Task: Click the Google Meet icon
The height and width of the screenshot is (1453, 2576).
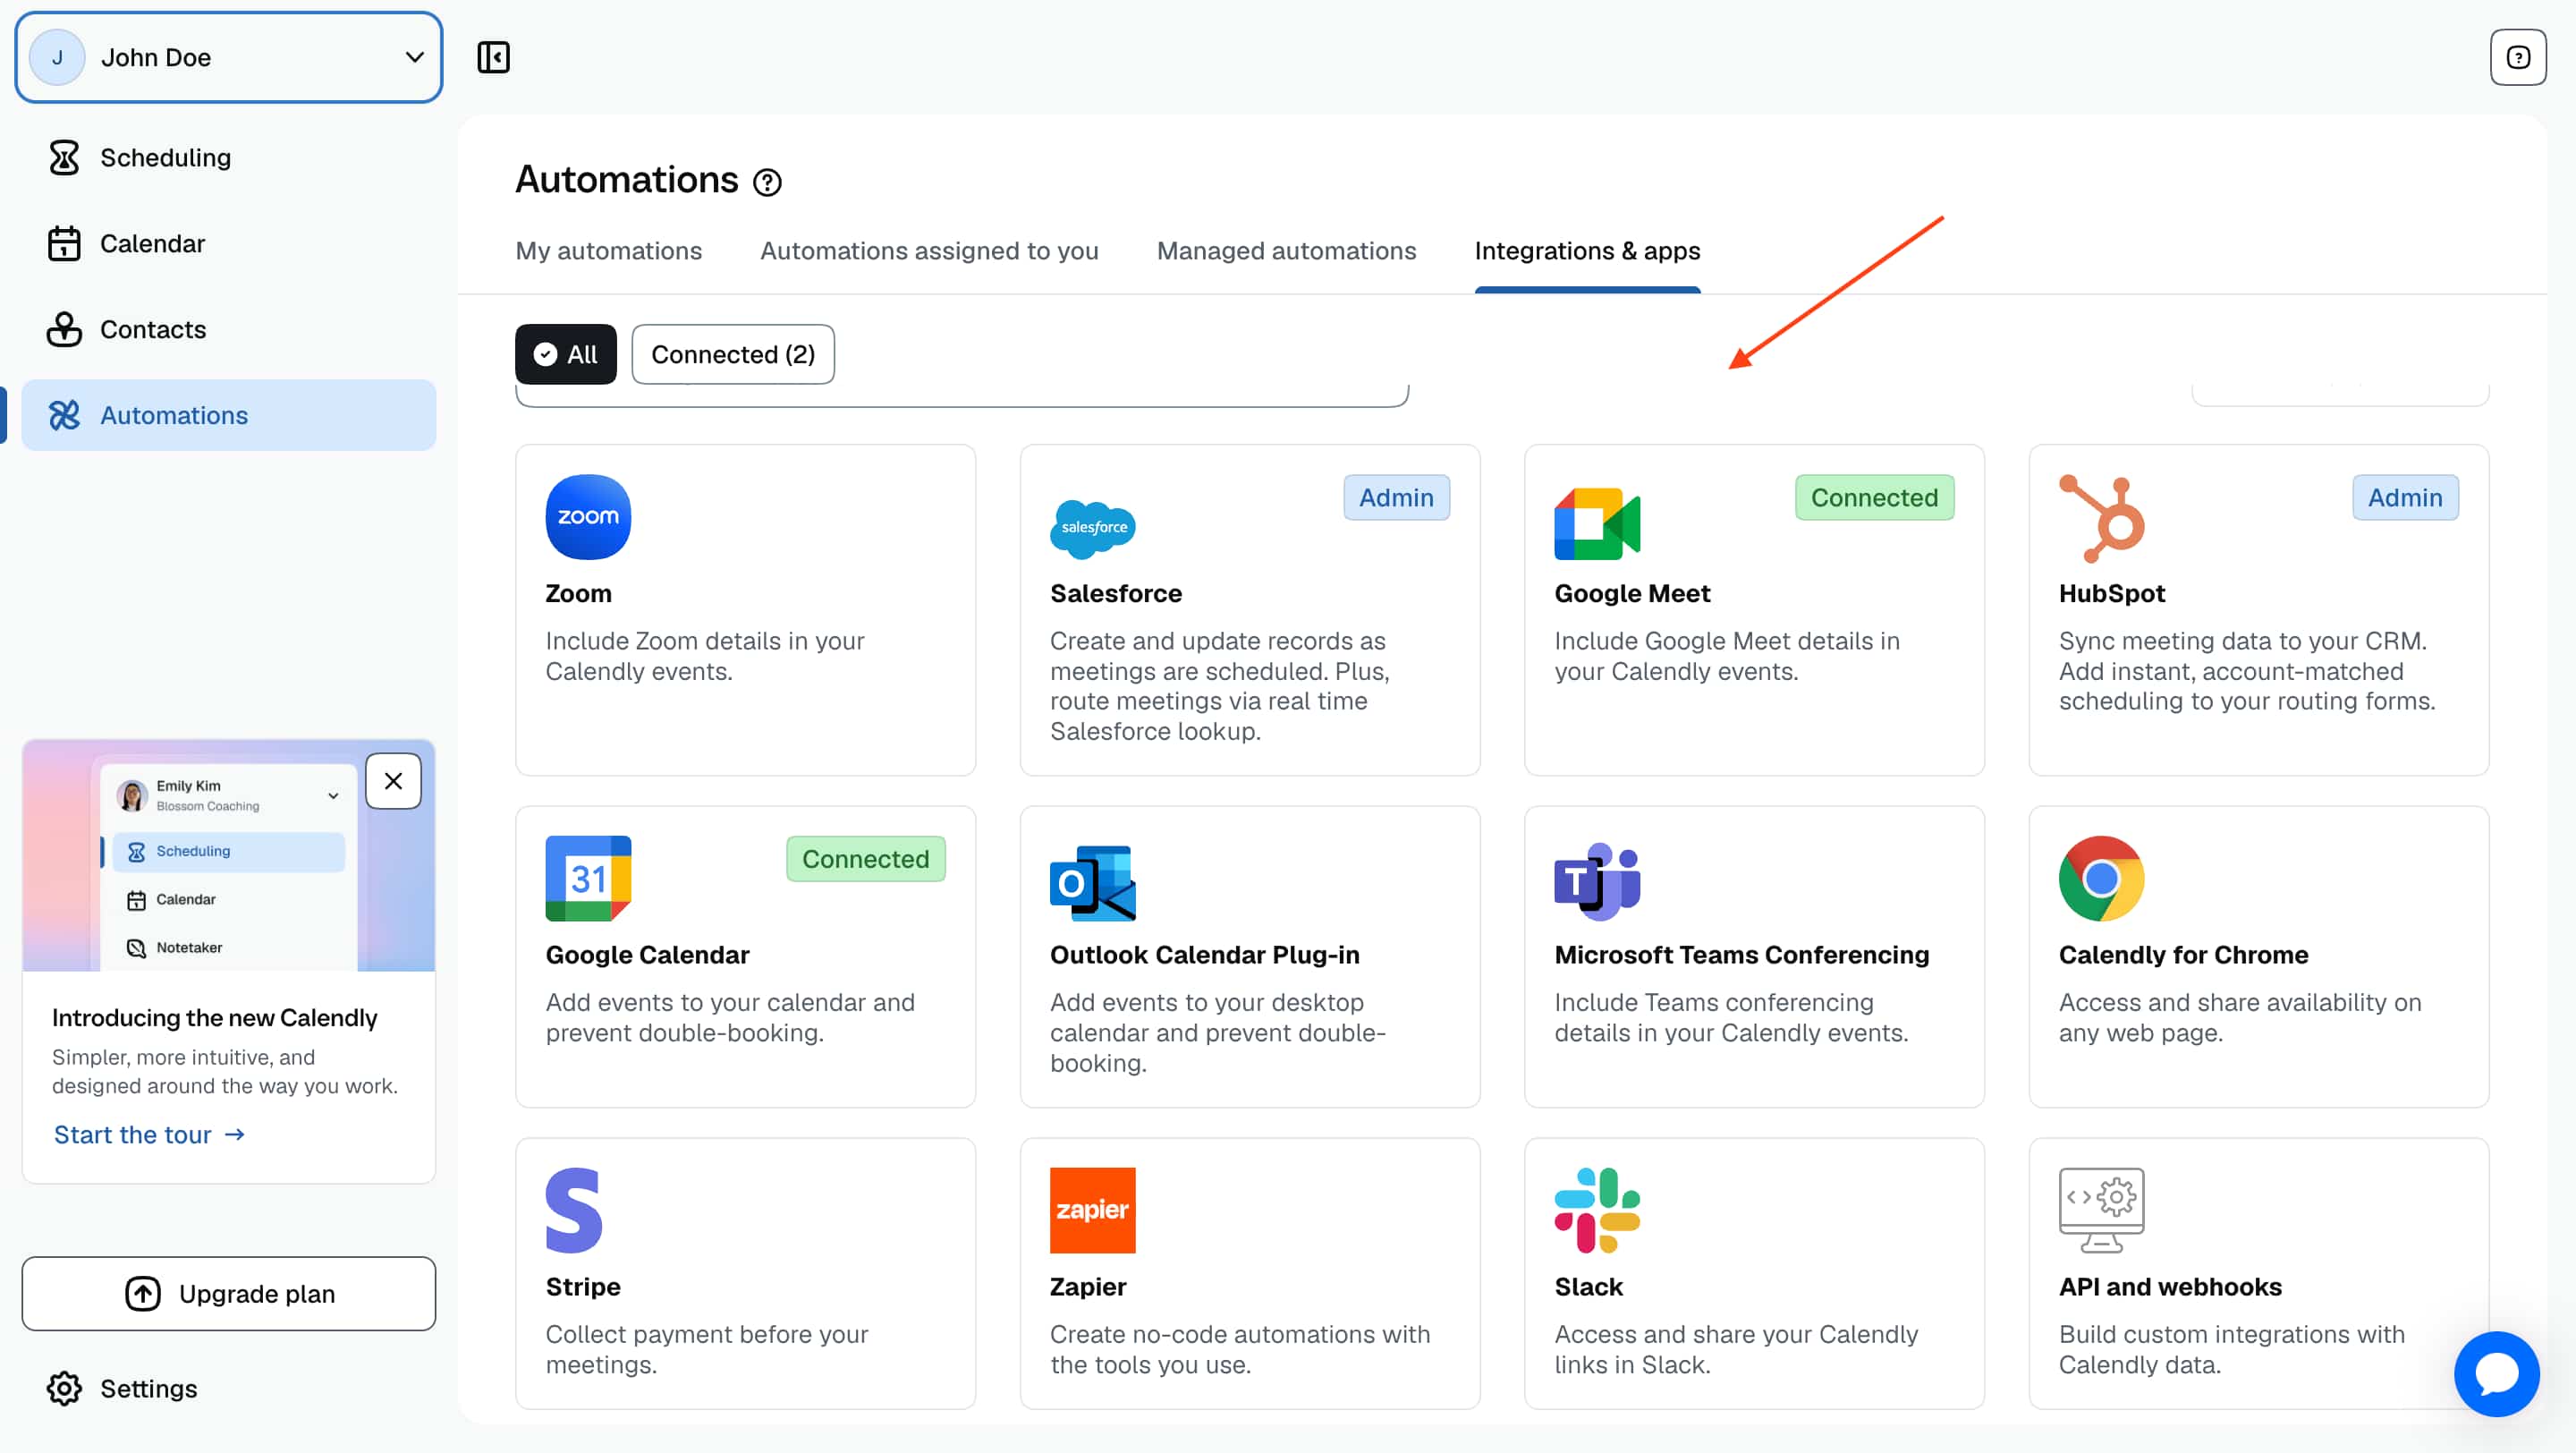Action: [x=1597, y=523]
